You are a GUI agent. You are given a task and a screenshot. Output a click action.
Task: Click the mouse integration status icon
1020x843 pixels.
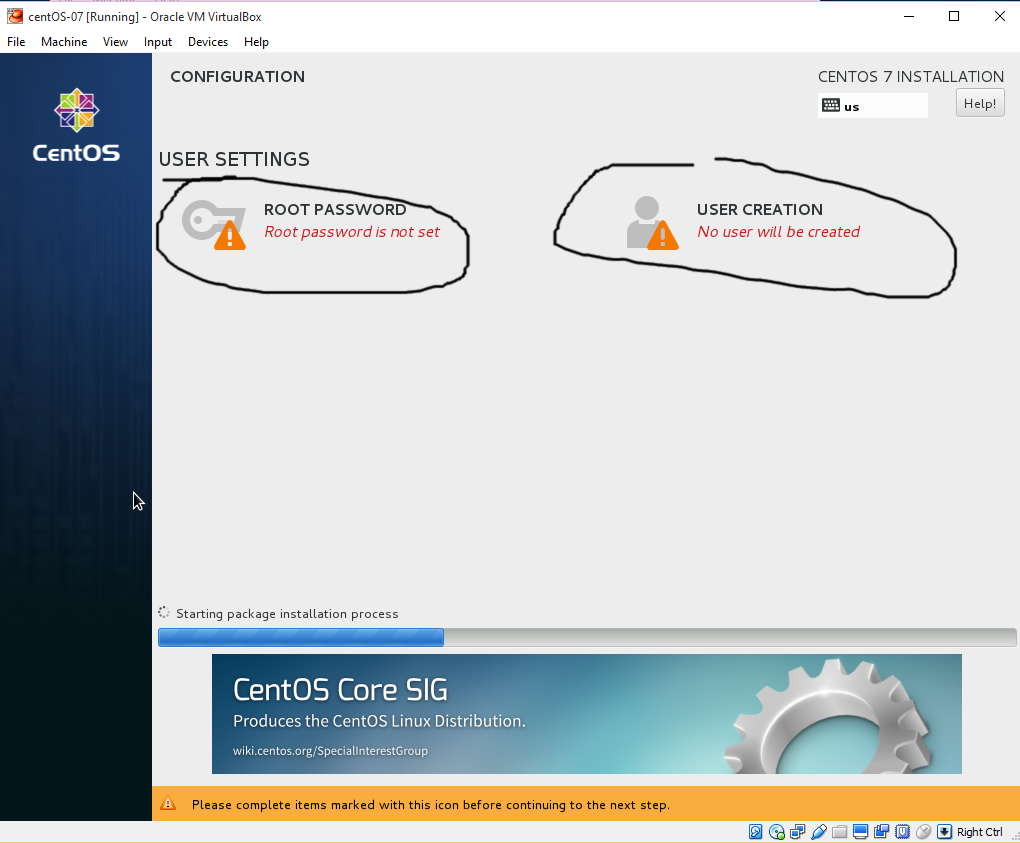point(923,832)
